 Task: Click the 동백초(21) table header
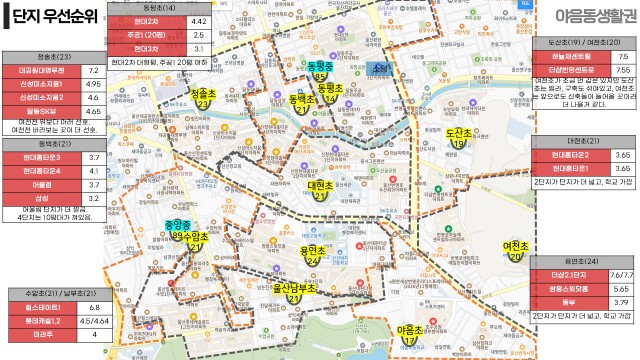[54, 144]
